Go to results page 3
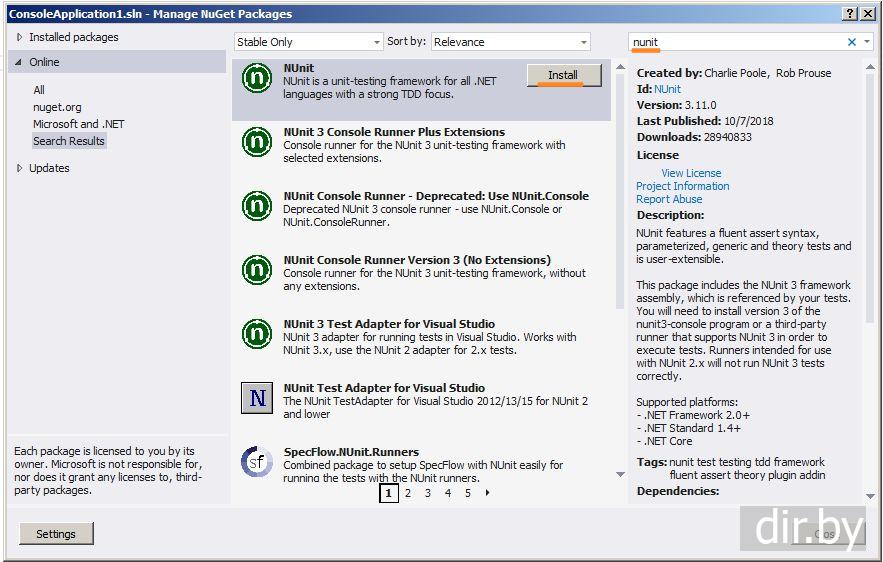 (x=427, y=493)
